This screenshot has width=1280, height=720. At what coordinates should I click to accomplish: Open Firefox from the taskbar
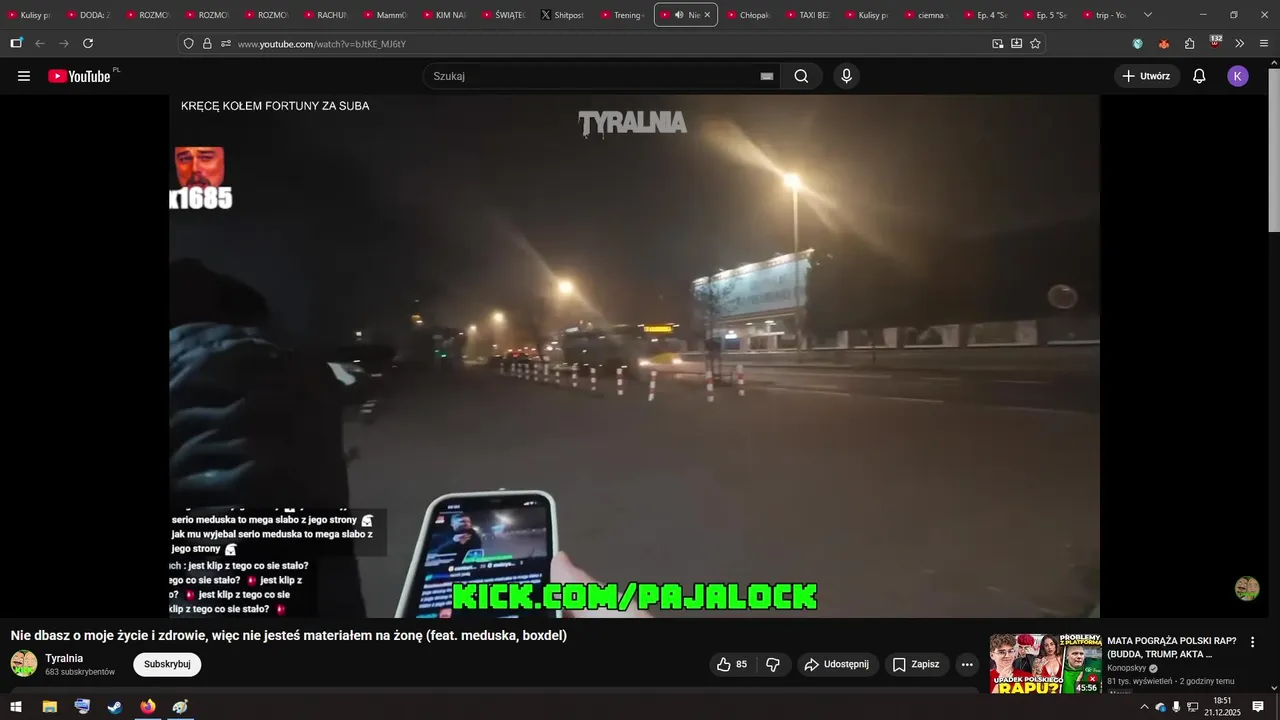(148, 707)
